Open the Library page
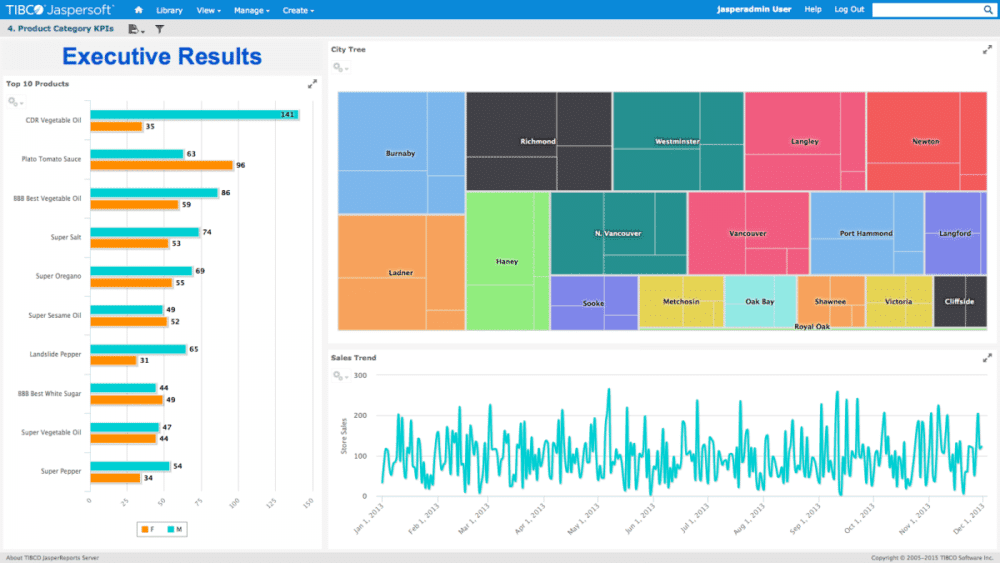This screenshot has height=563, width=1000. 169,10
